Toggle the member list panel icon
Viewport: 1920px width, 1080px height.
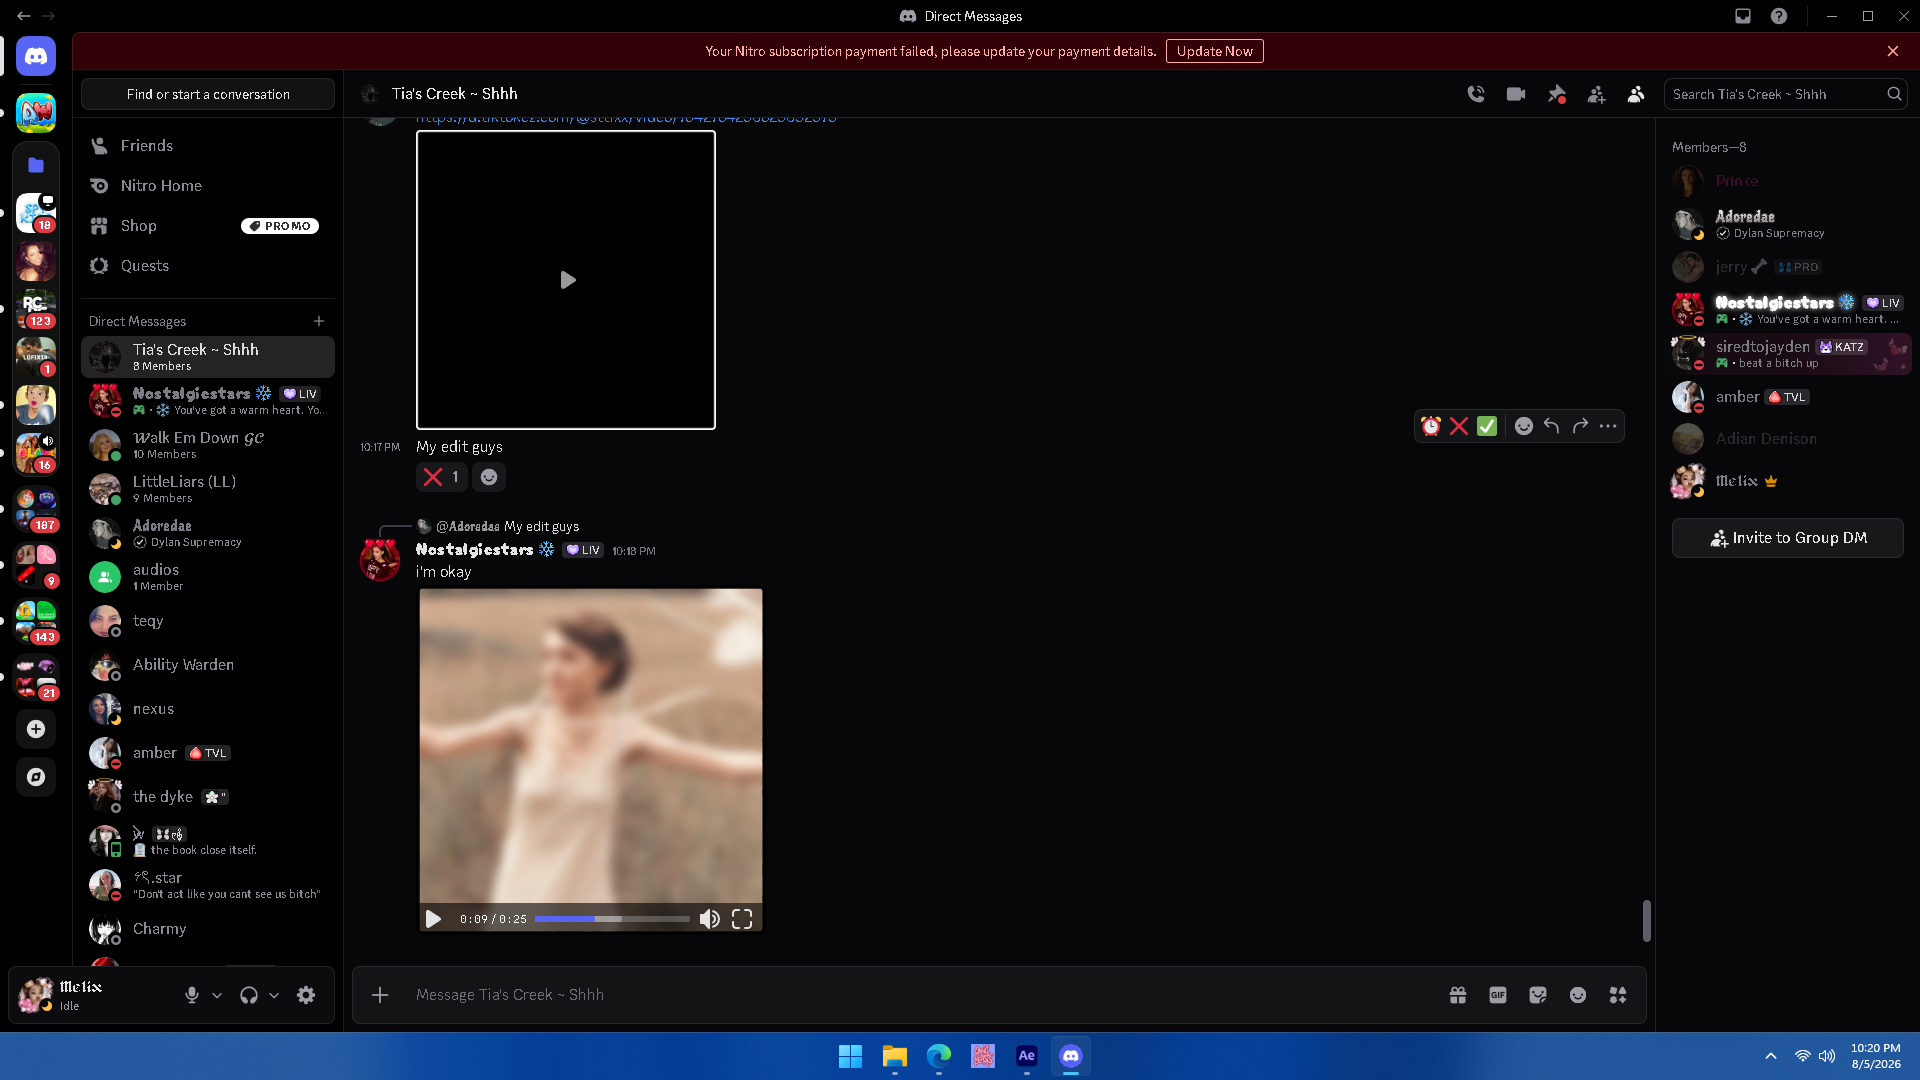tap(1636, 94)
